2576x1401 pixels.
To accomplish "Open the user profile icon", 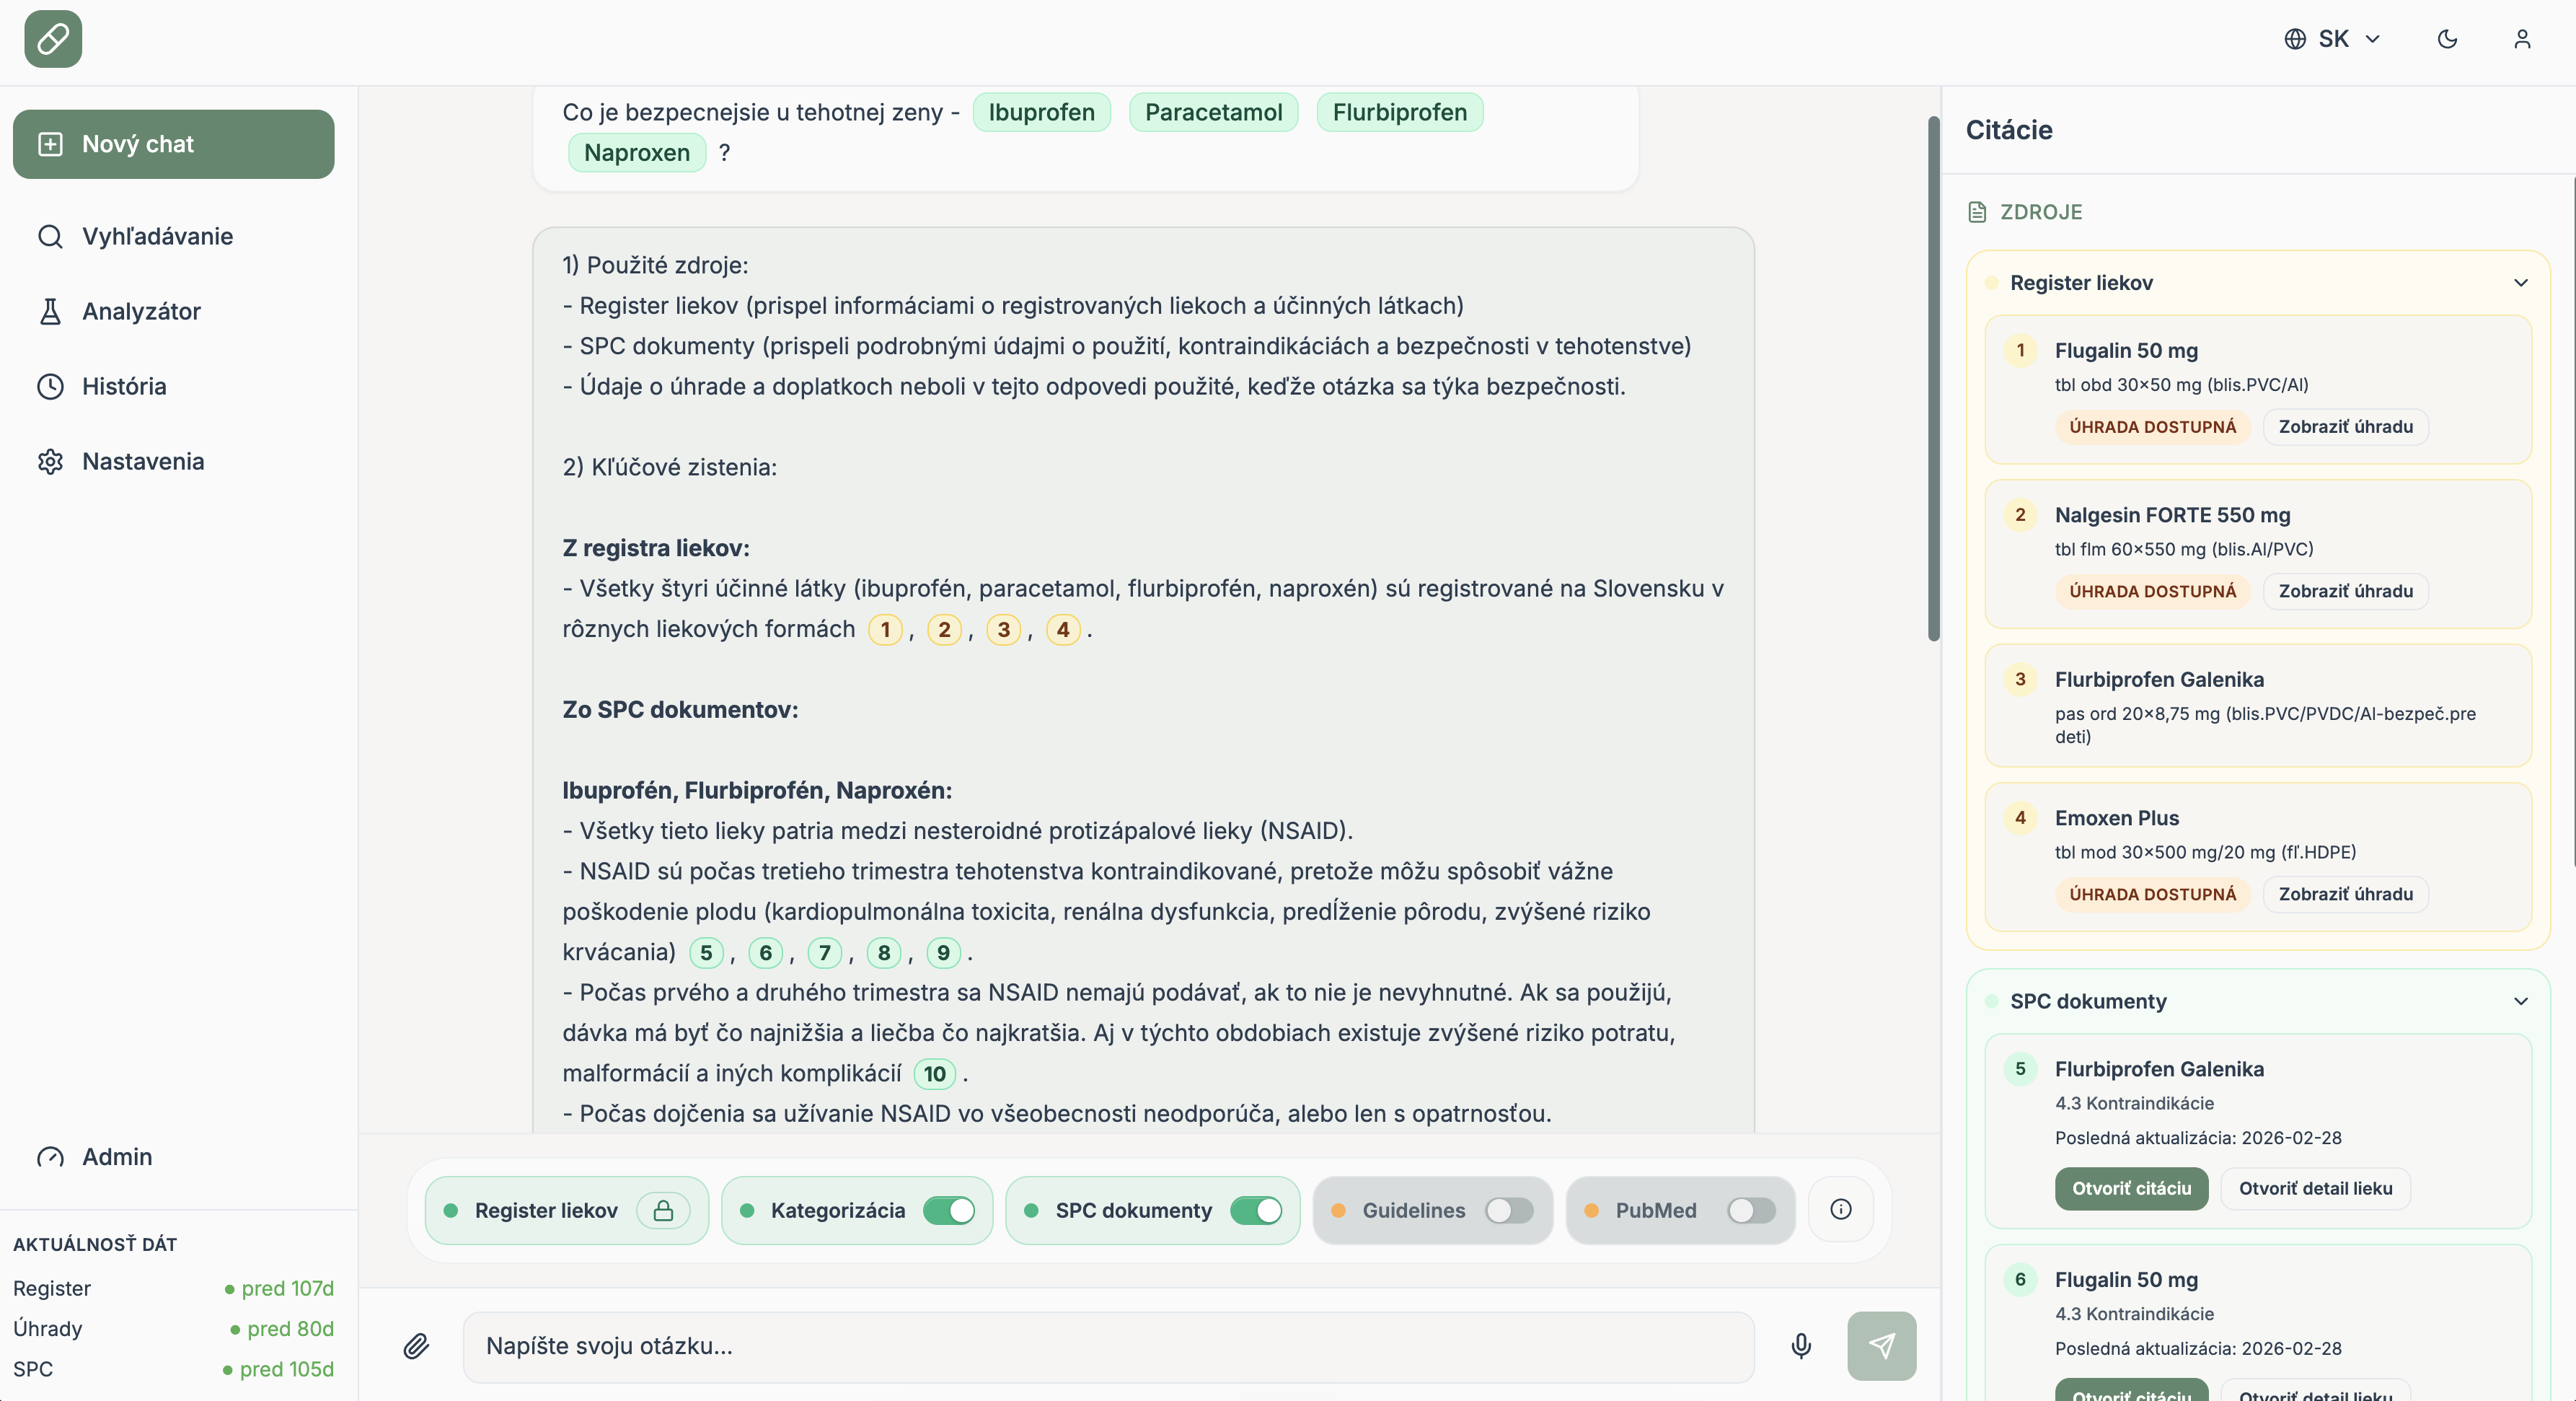I will pyautogui.click(x=2522, y=39).
